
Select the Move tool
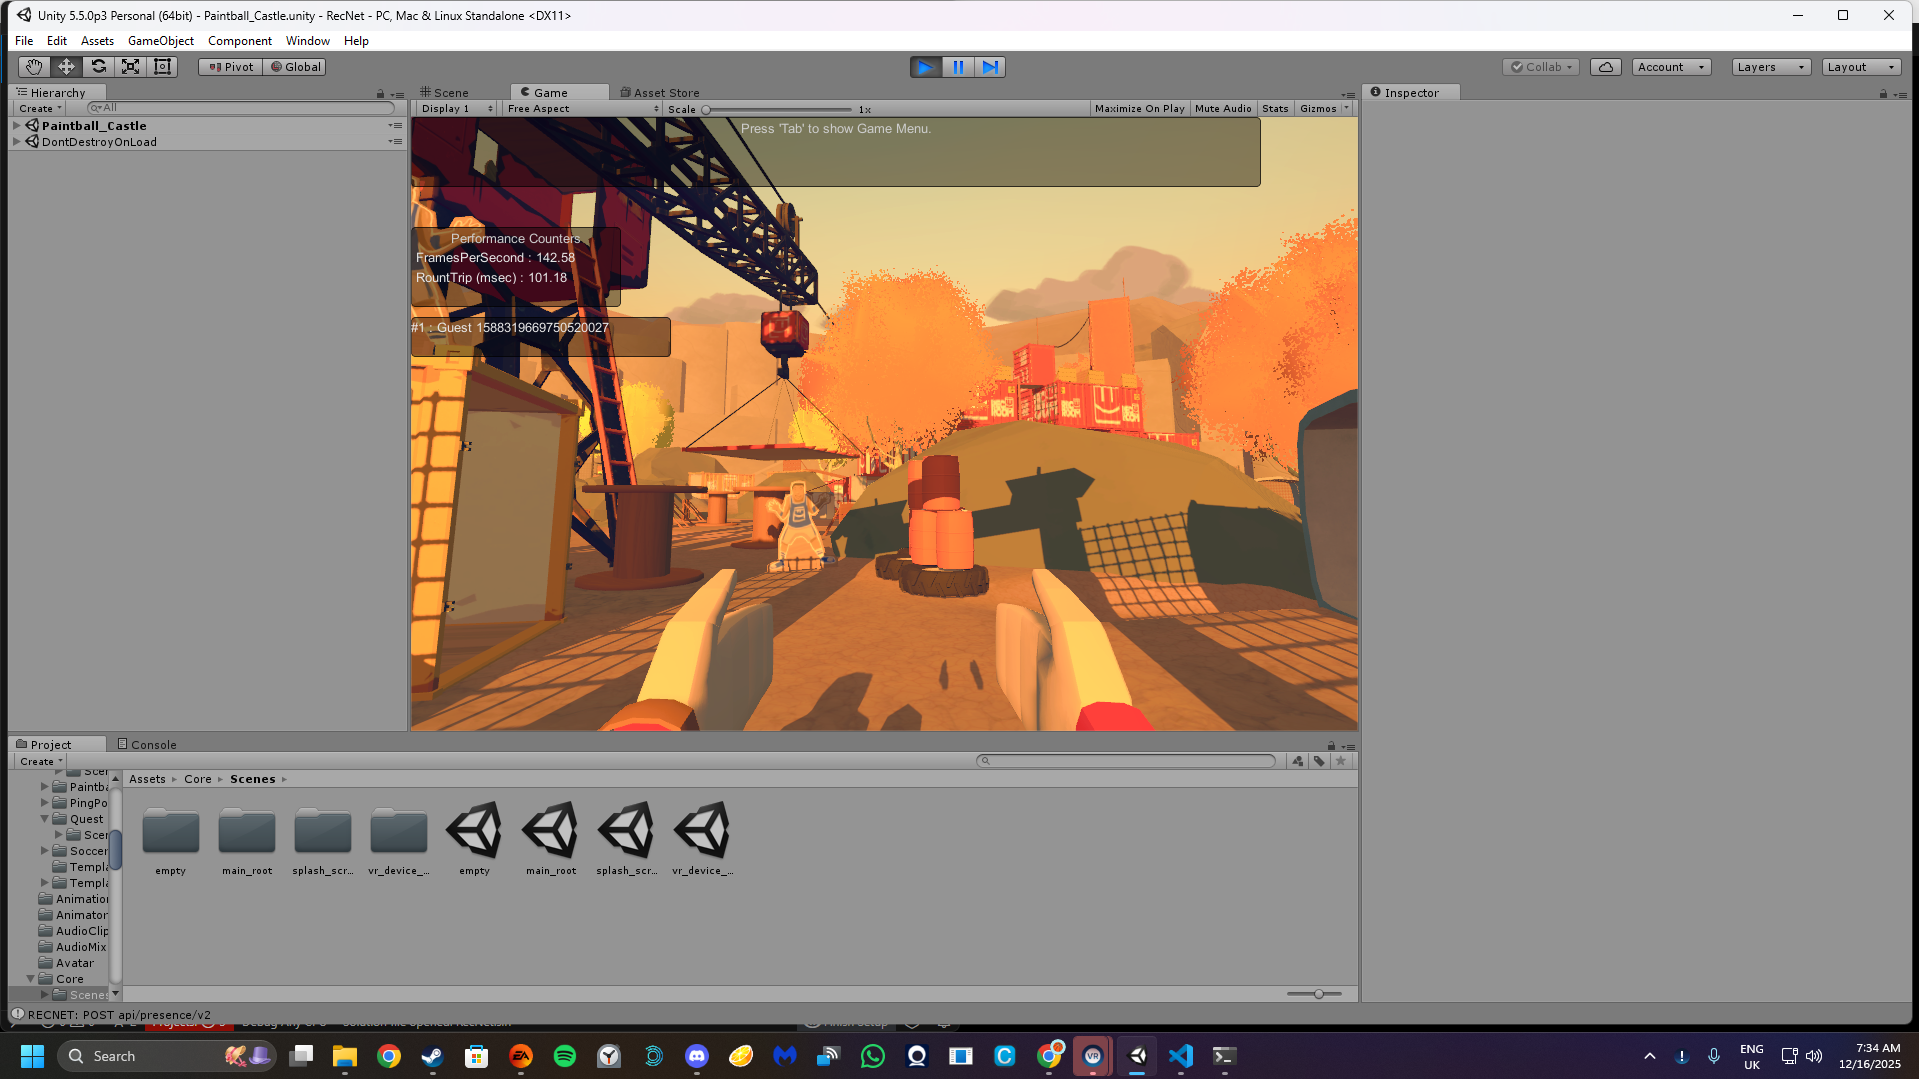(66, 67)
